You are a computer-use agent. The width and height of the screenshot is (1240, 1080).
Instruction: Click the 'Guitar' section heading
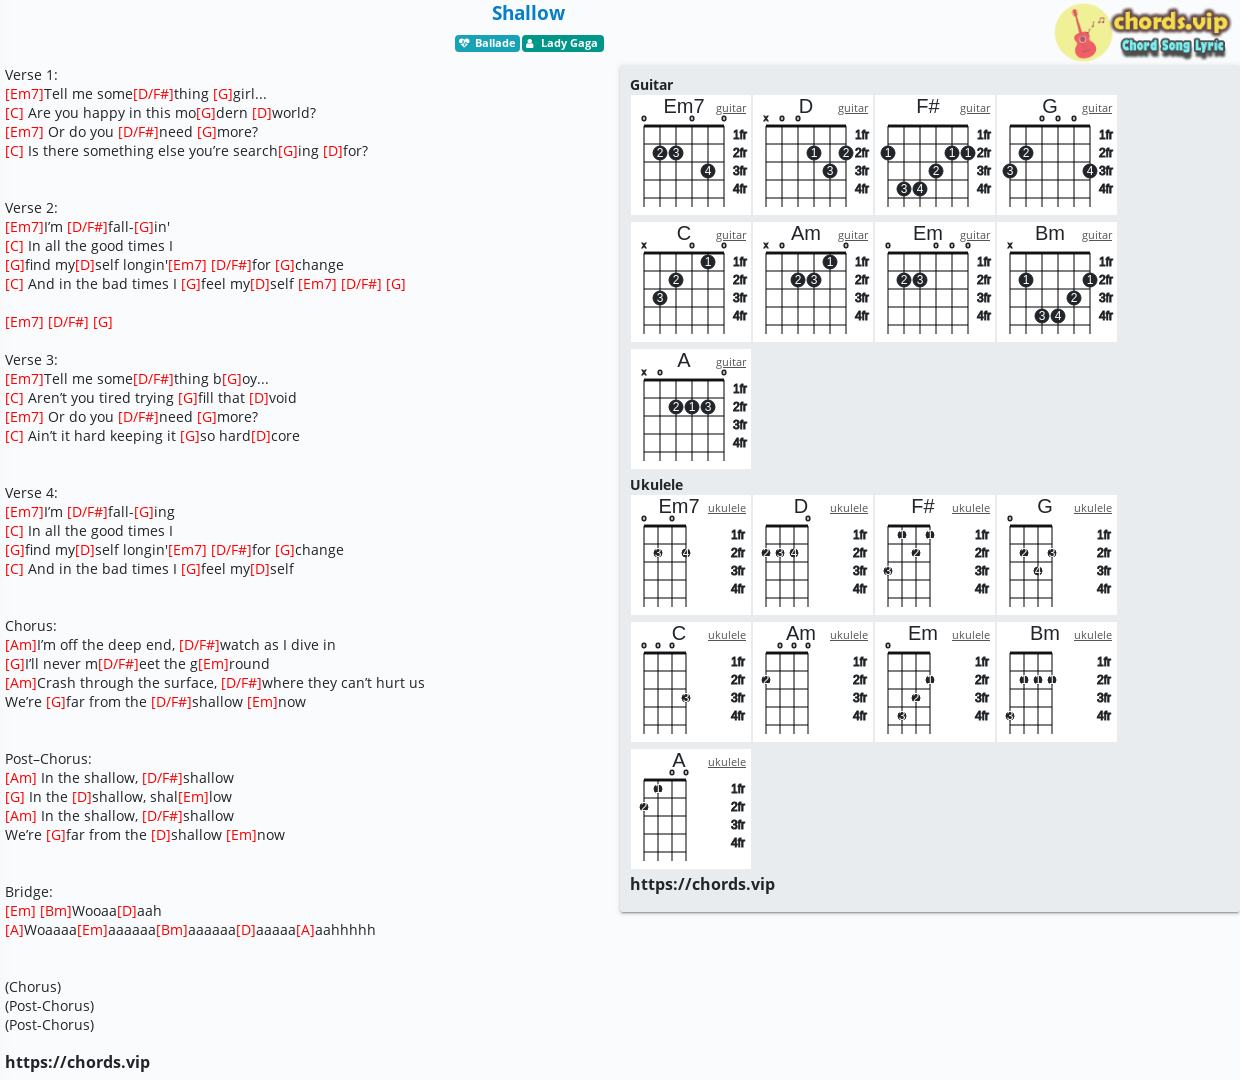[x=651, y=85]
